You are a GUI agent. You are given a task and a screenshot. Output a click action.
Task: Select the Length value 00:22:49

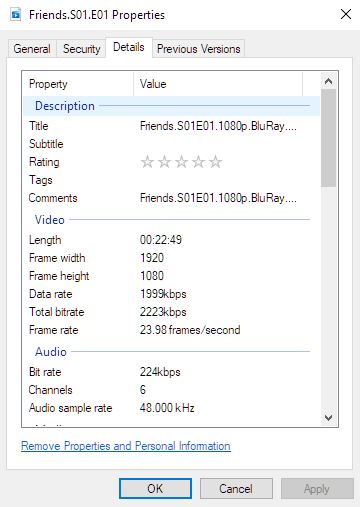point(161,240)
